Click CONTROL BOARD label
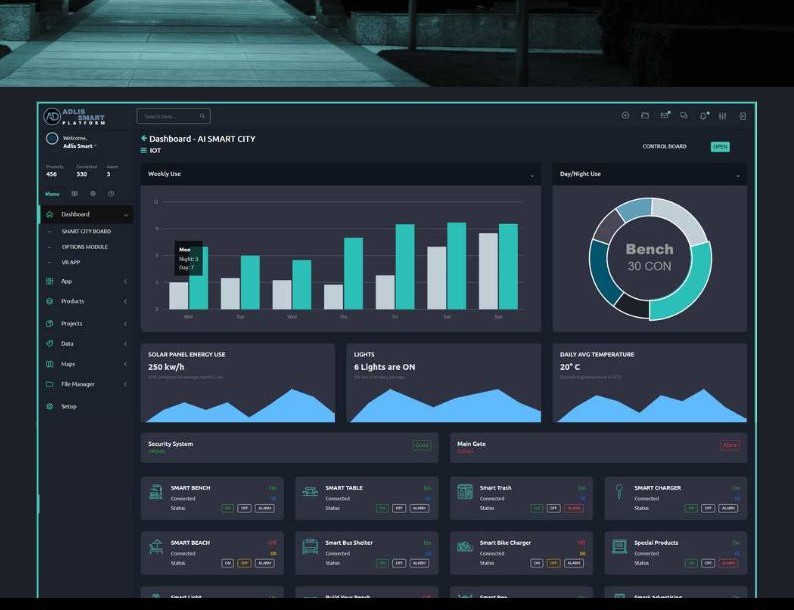794x610 pixels. click(x=664, y=146)
